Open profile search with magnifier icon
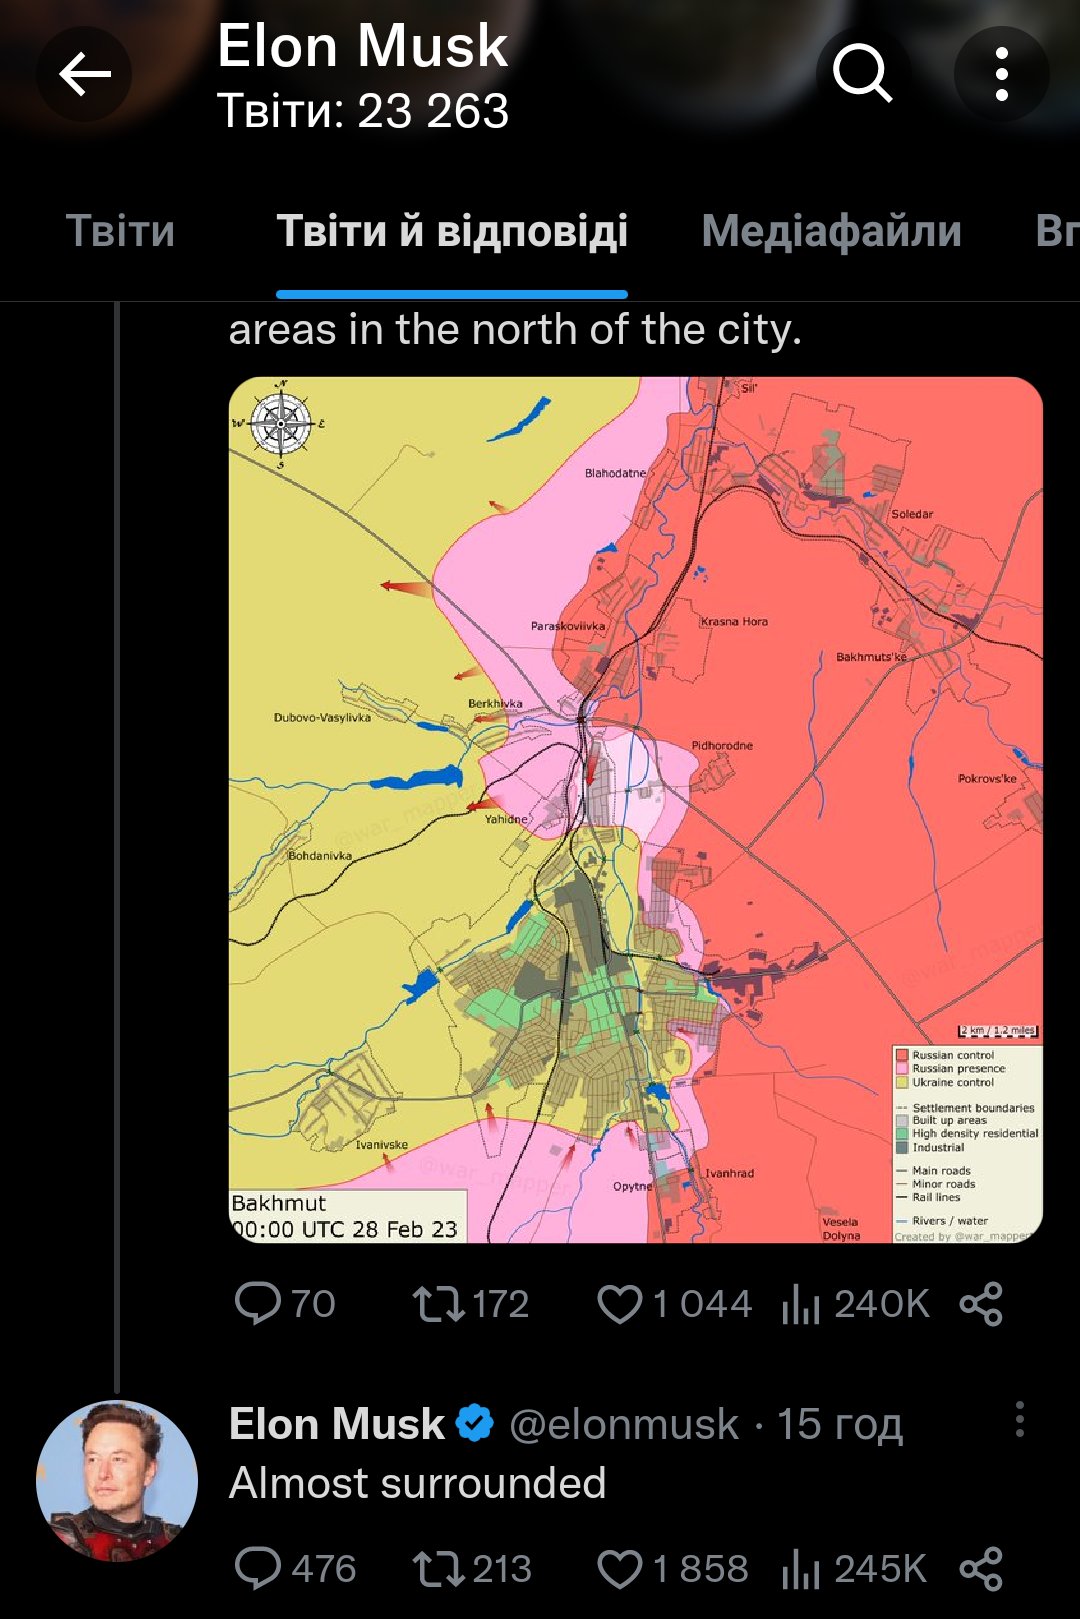This screenshot has height=1619, width=1080. tap(862, 74)
